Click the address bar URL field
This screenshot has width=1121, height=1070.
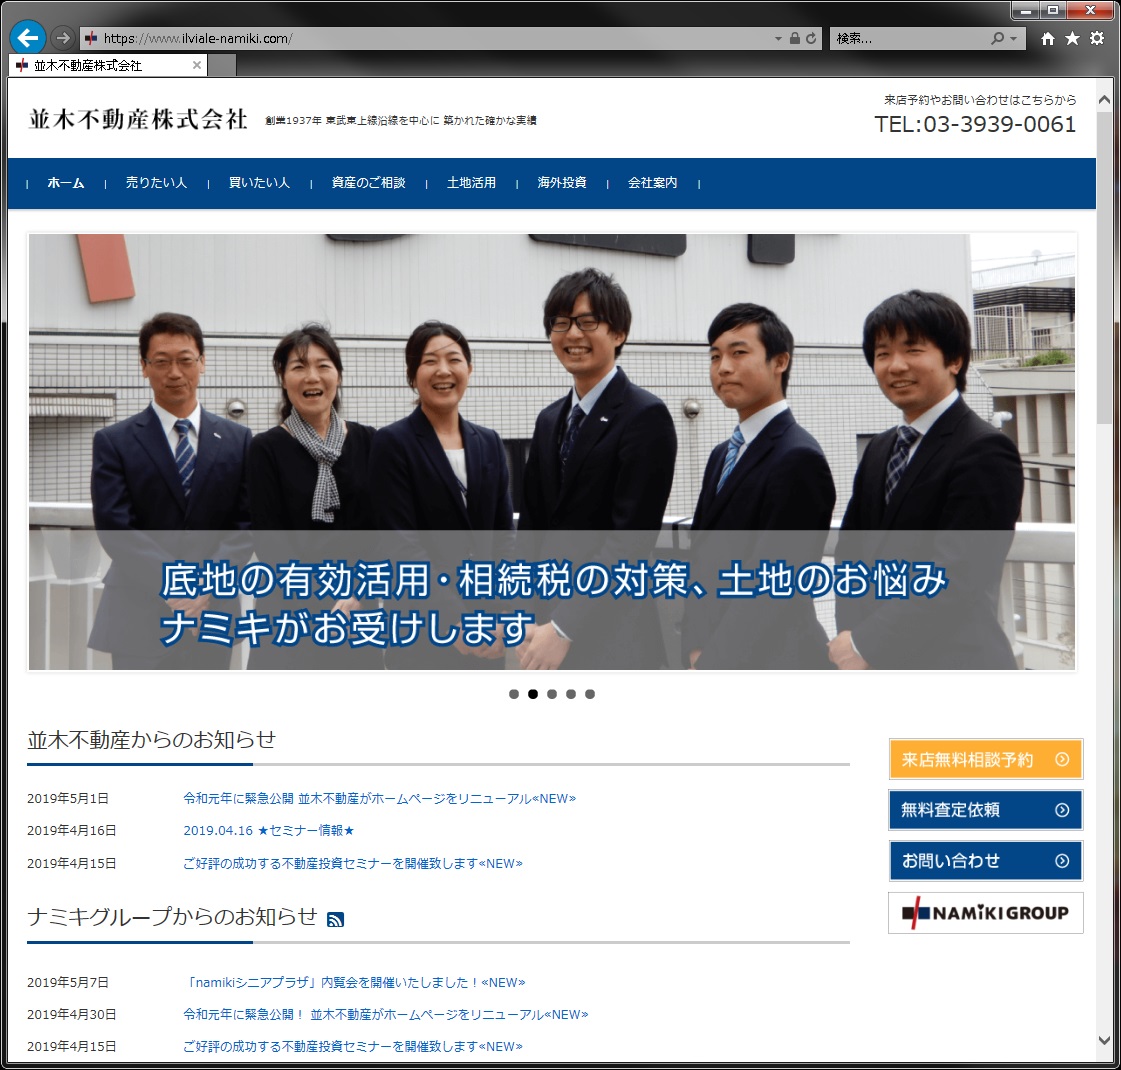point(429,39)
